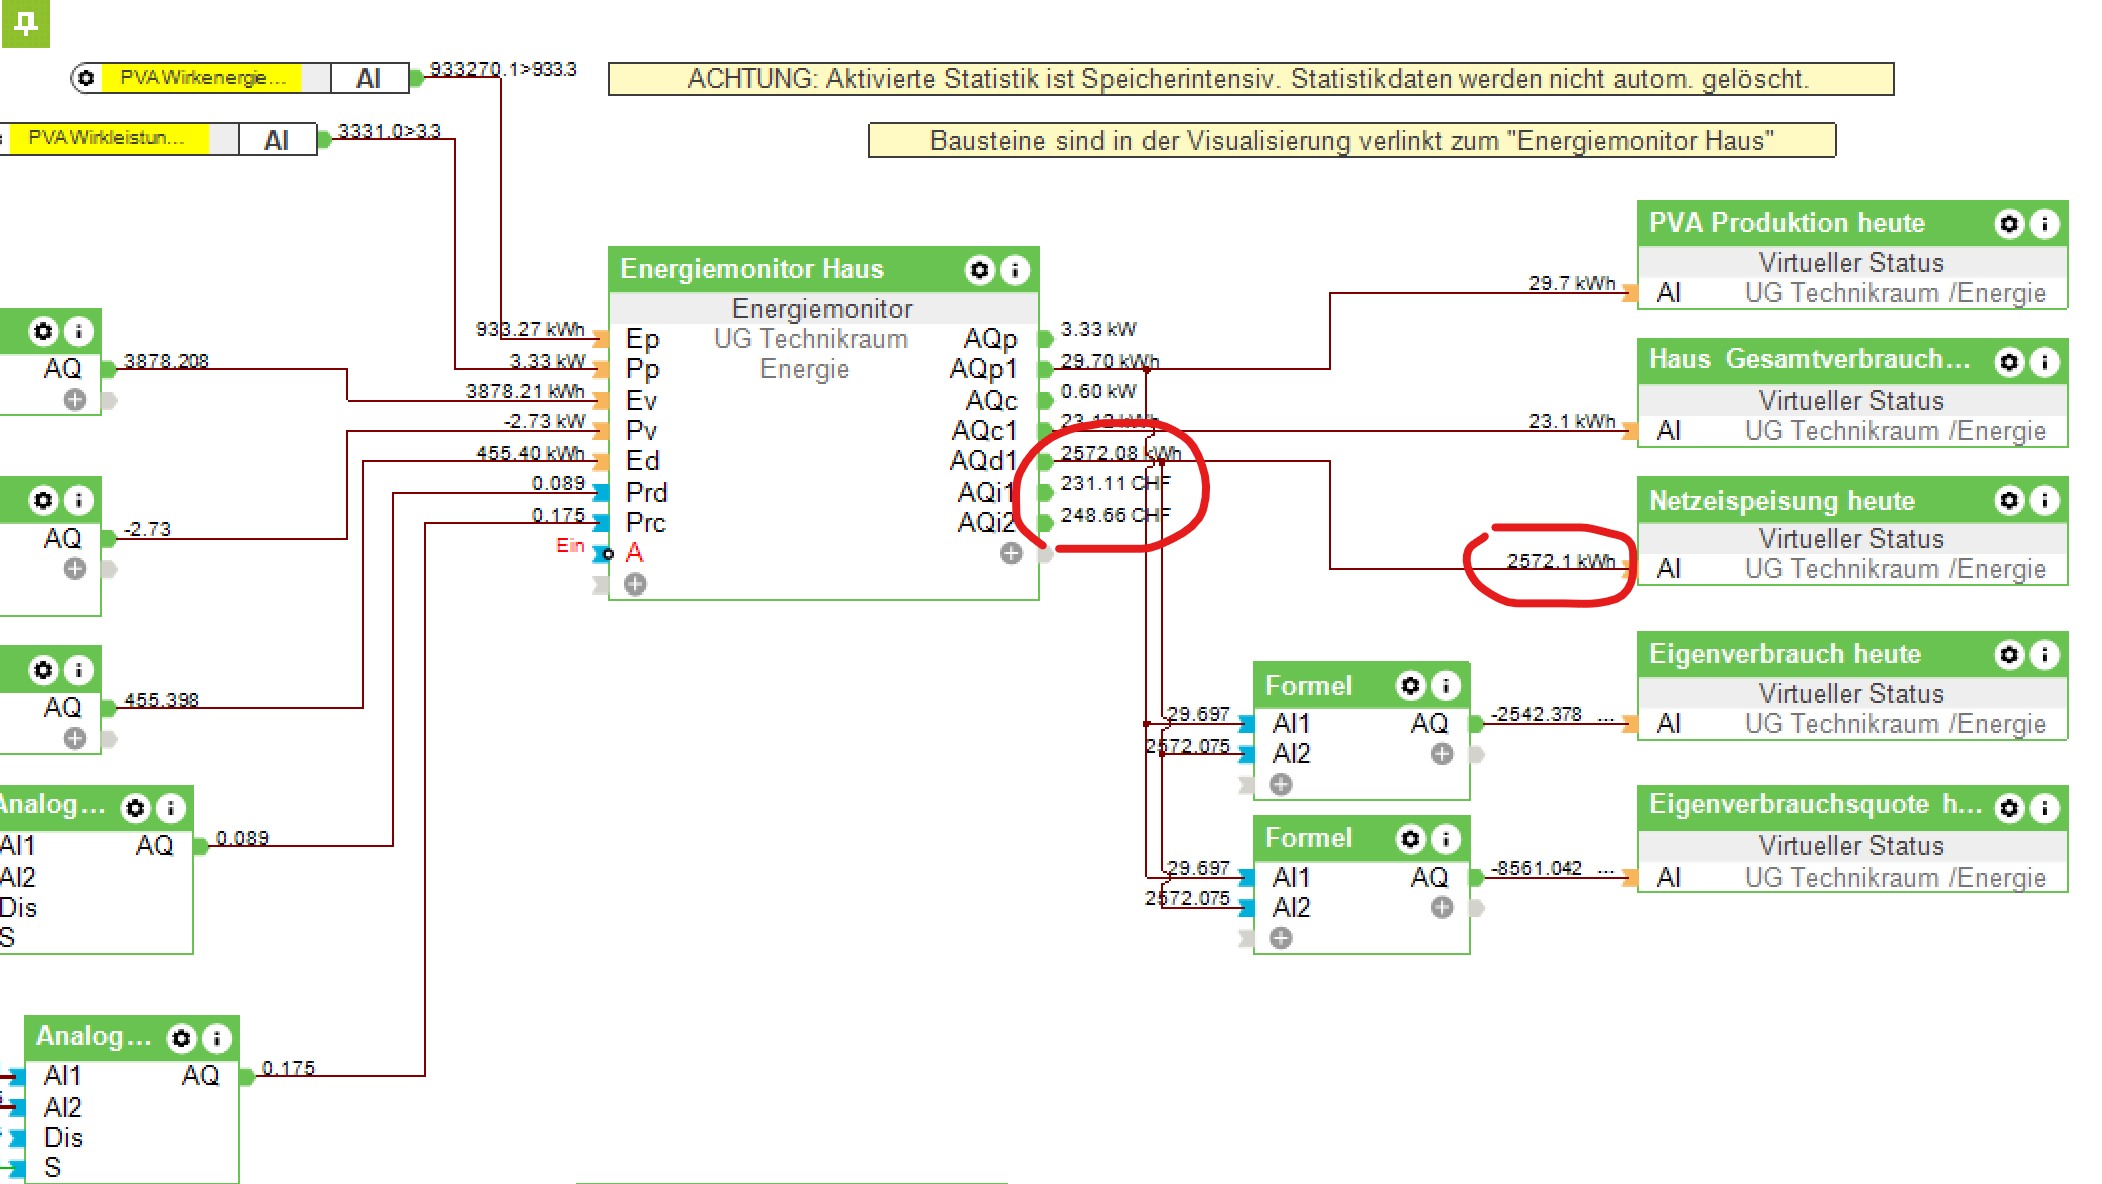Image resolution: width=2102 pixels, height=1184 pixels.
Task: Select the ACHTUNG statistics warning note
Action: [x=1251, y=79]
